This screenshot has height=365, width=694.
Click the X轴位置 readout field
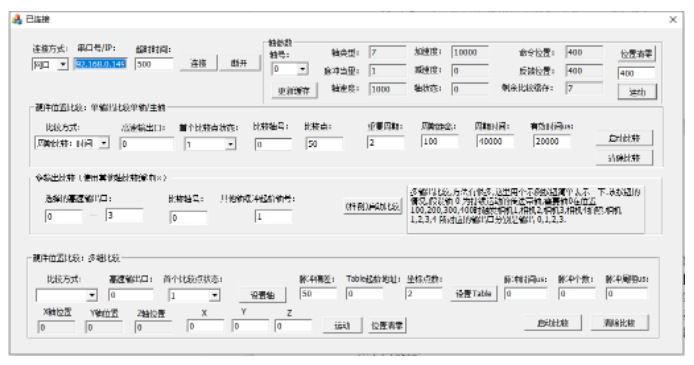56,327
